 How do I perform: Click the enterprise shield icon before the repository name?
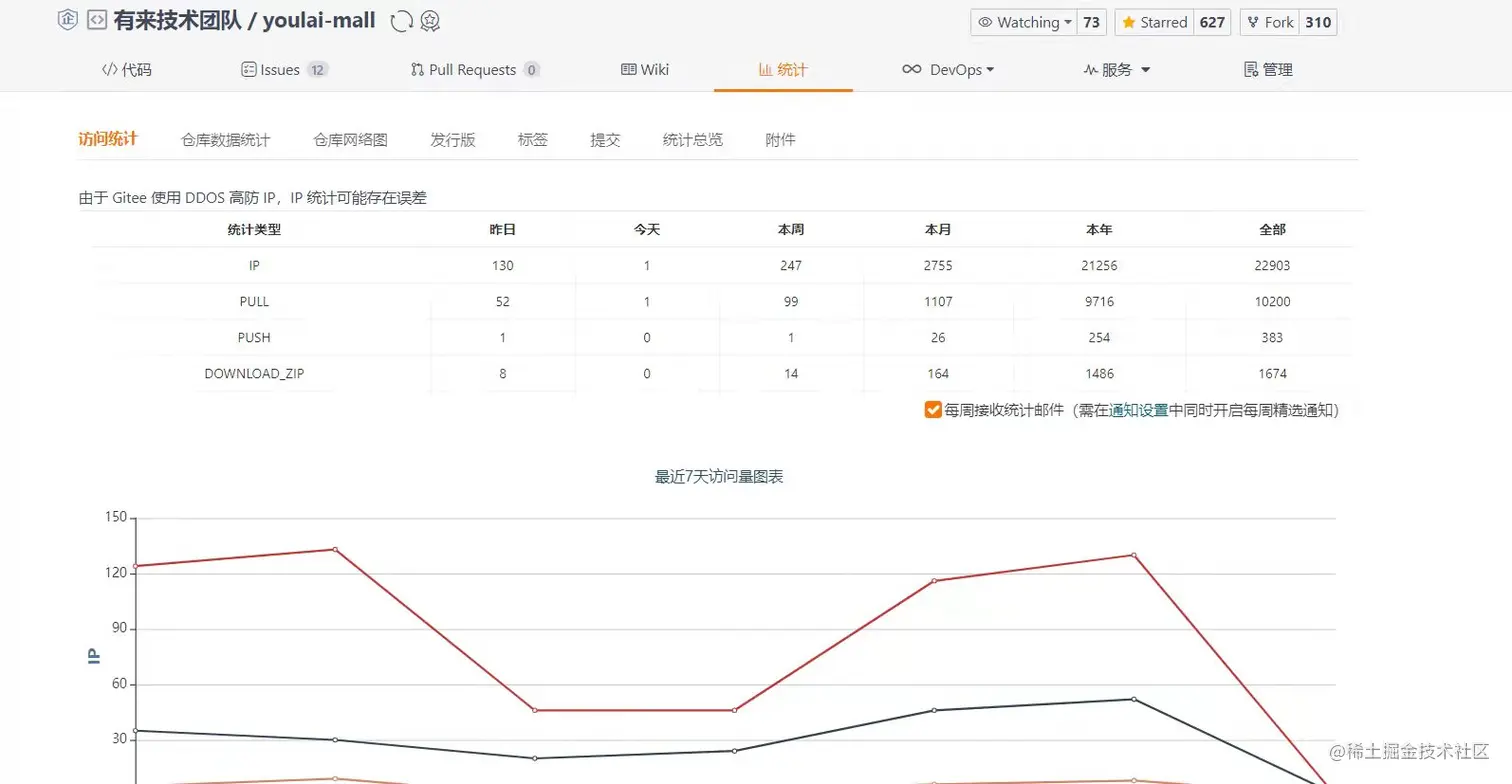[68, 20]
